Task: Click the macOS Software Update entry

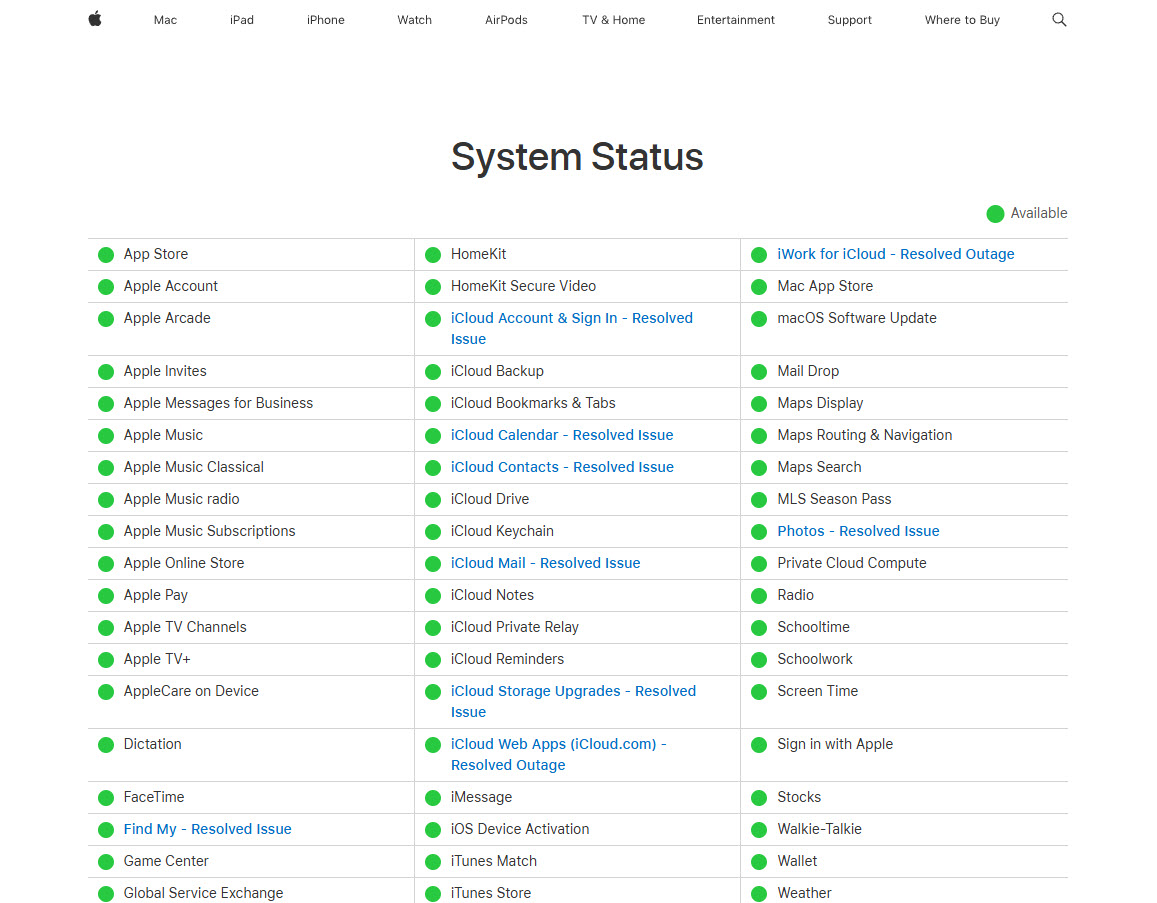Action: tap(857, 318)
